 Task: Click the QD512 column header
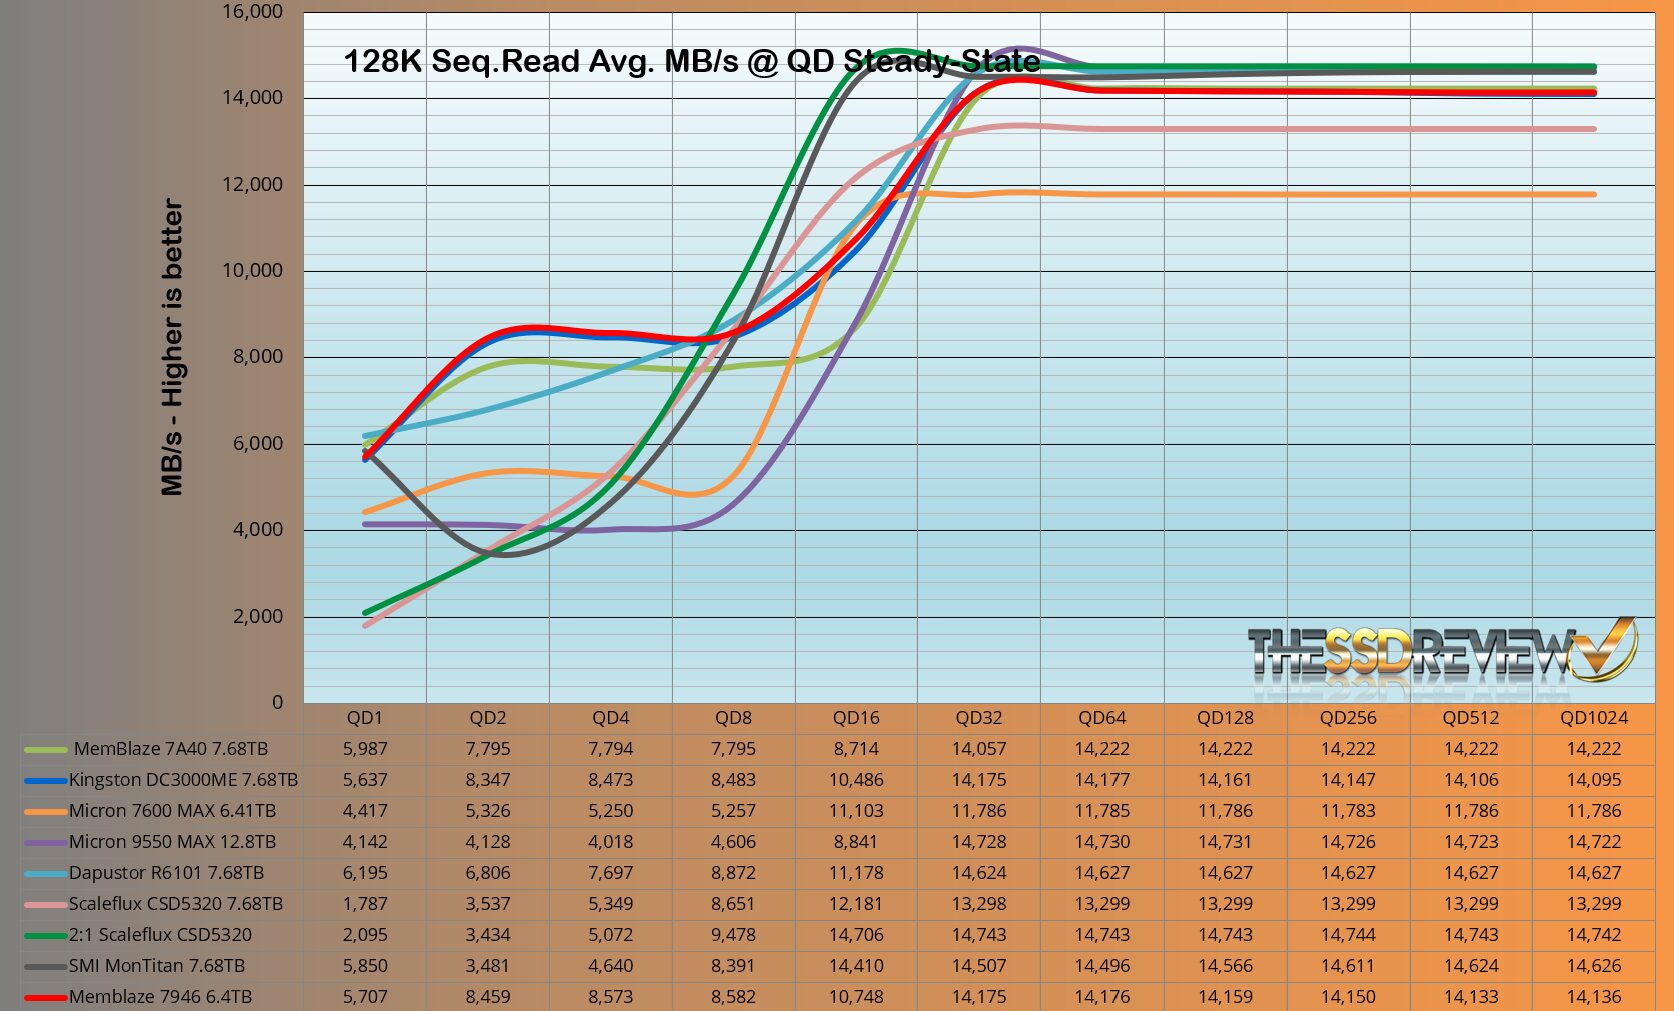[1471, 718]
